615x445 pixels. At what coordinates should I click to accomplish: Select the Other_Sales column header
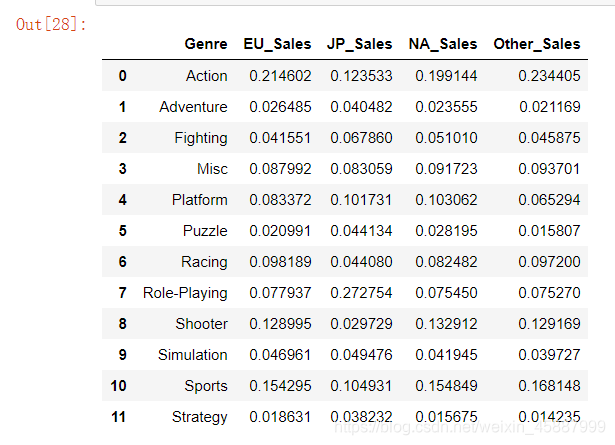click(536, 44)
